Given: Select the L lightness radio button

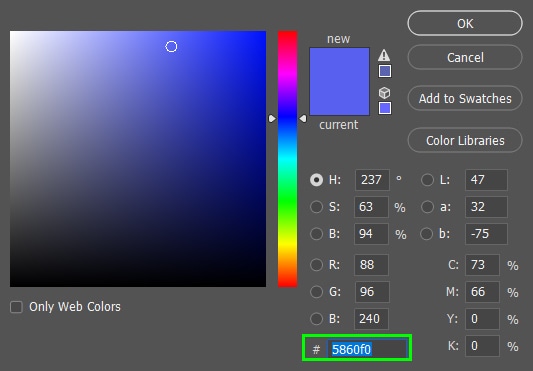Looking at the screenshot, I should point(427,180).
